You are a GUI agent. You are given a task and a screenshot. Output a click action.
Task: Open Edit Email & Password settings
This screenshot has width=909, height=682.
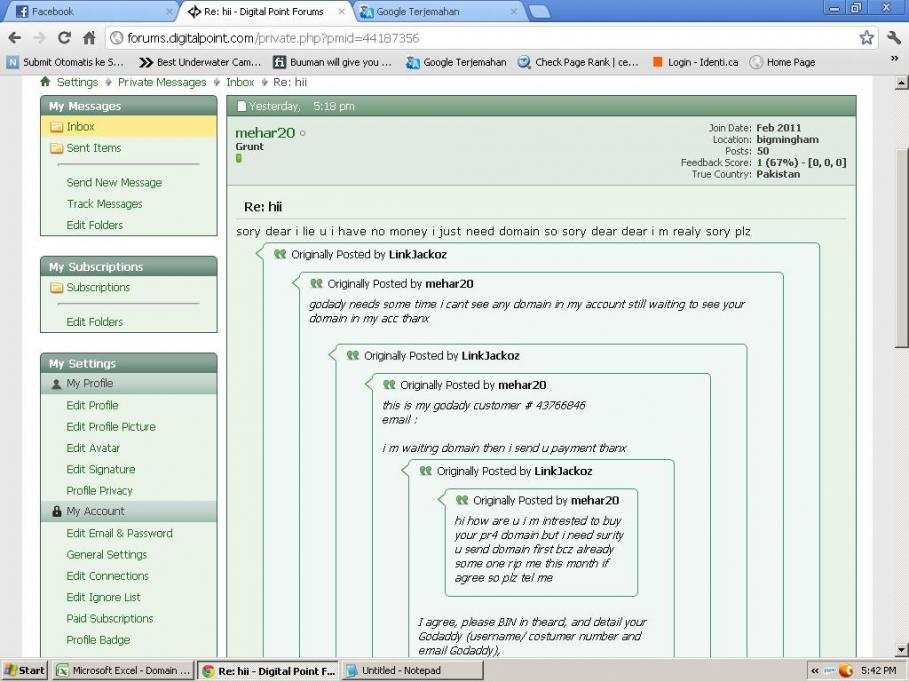119,534
